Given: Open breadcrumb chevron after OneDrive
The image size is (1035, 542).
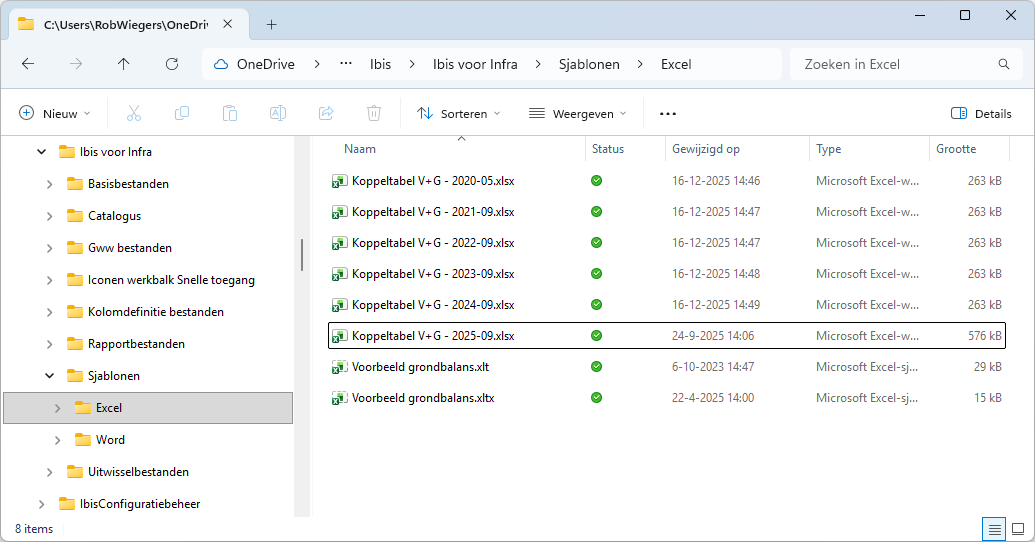Looking at the screenshot, I should (x=317, y=64).
